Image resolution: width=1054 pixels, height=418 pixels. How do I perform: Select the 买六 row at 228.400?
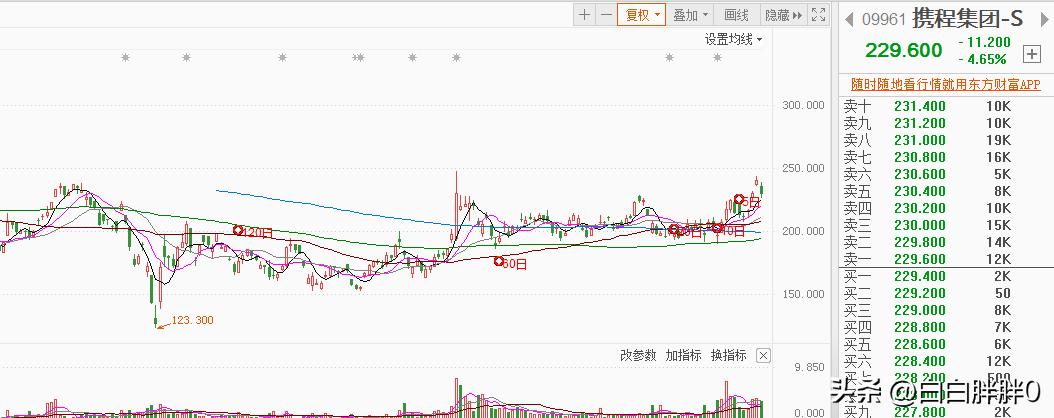pyautogui.click(x=946, y=362)
